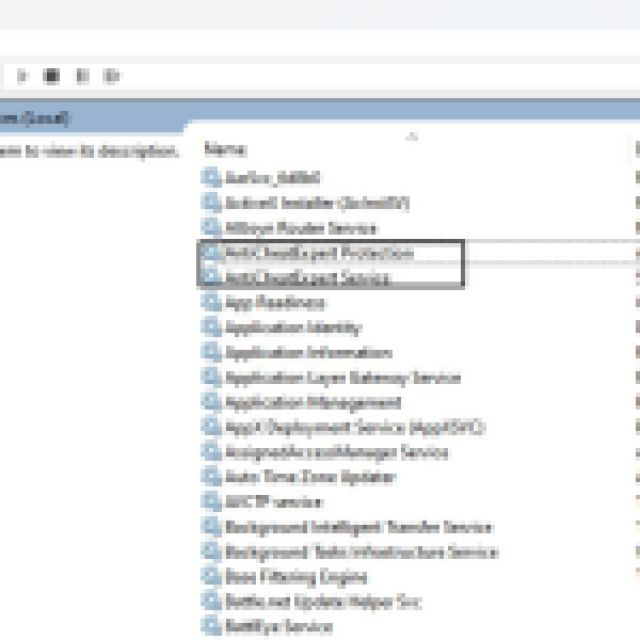This screenshot has height=640, width=640.
Task: Pick the Auto Time Zone Updater service
Action: 310,477
